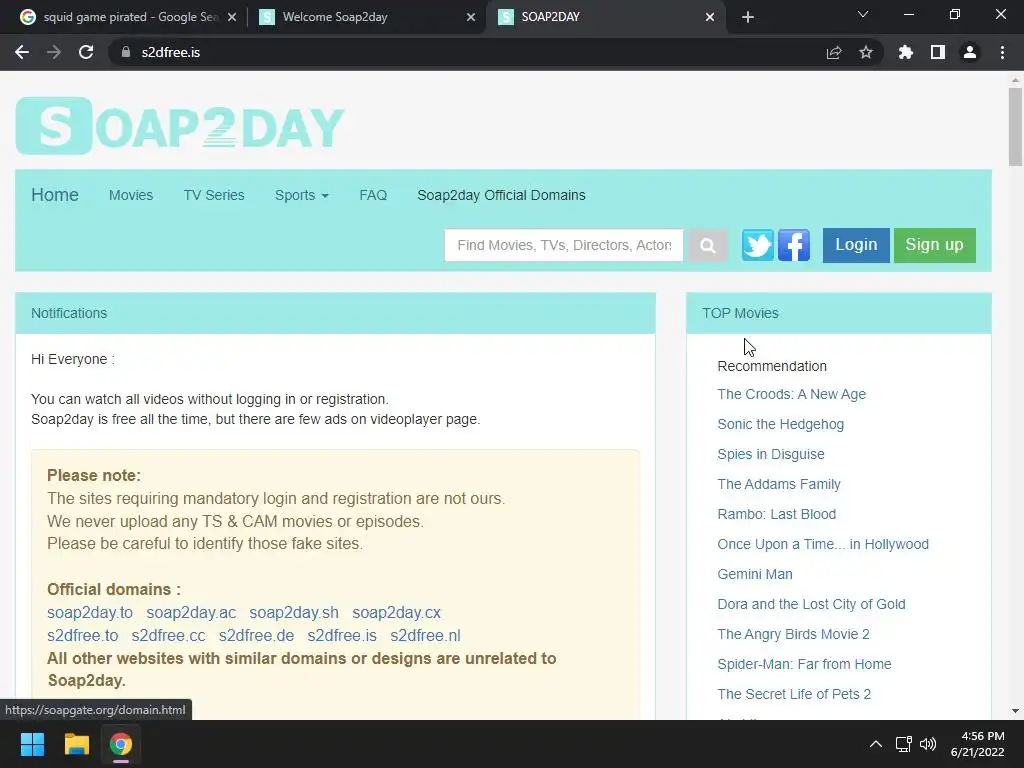Open The Croods: A New Age
This screenshot has height=768, width=1024.
792,394
